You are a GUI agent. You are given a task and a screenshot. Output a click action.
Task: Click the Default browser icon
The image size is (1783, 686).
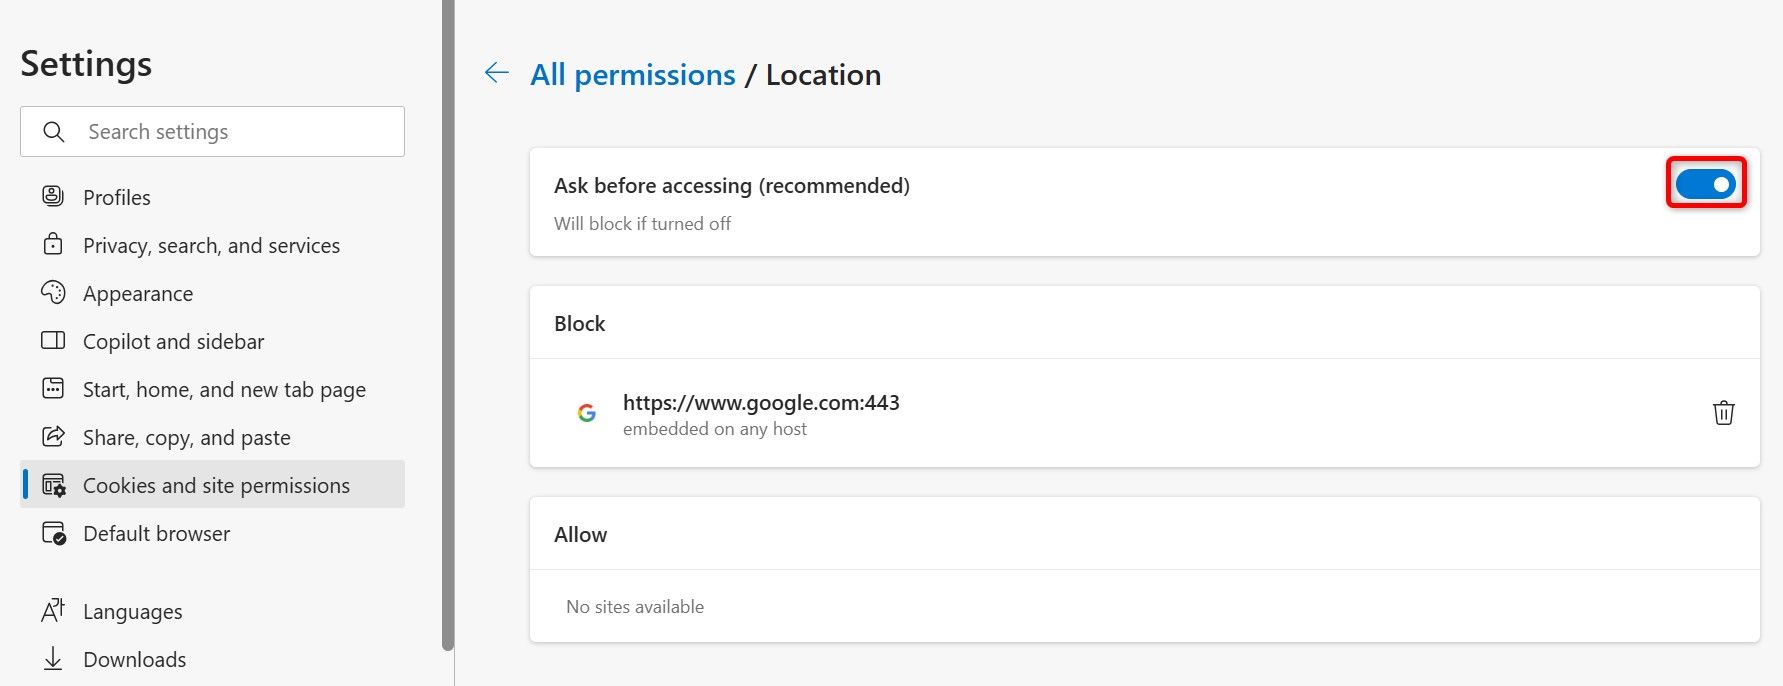[x=53, y=533]
